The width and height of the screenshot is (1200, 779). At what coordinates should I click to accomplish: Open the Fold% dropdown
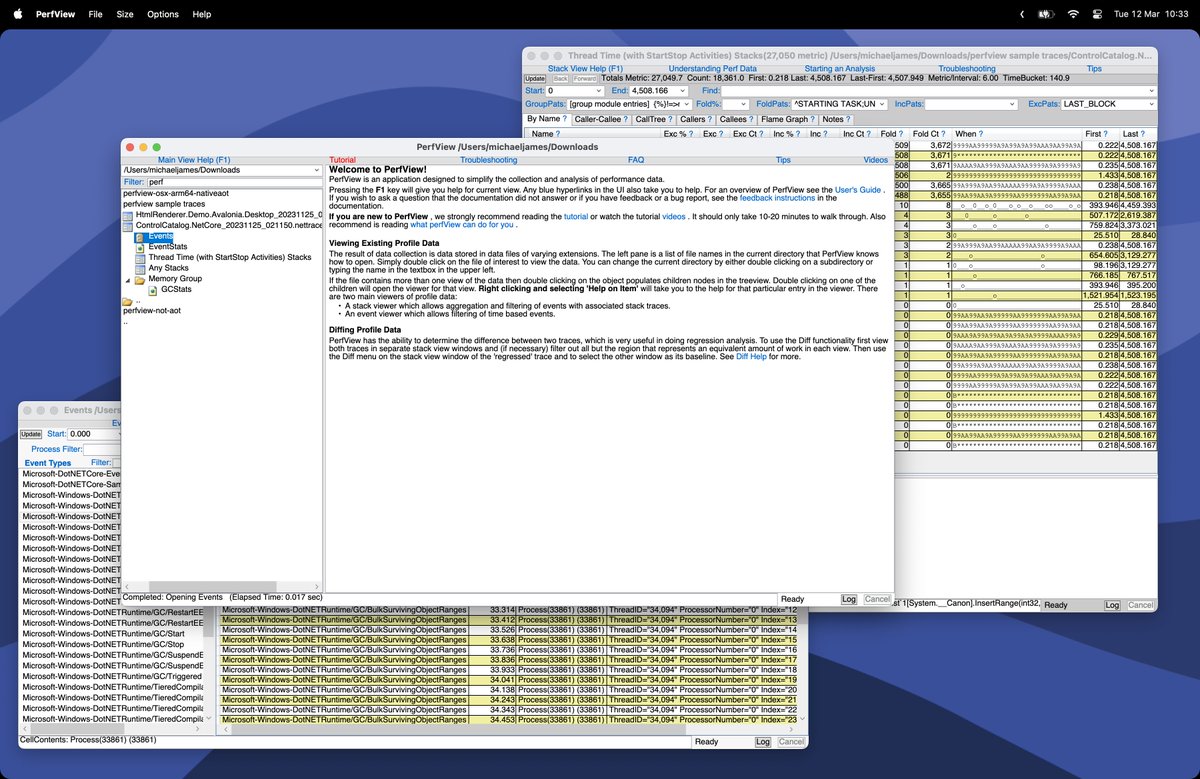point(744,104)
